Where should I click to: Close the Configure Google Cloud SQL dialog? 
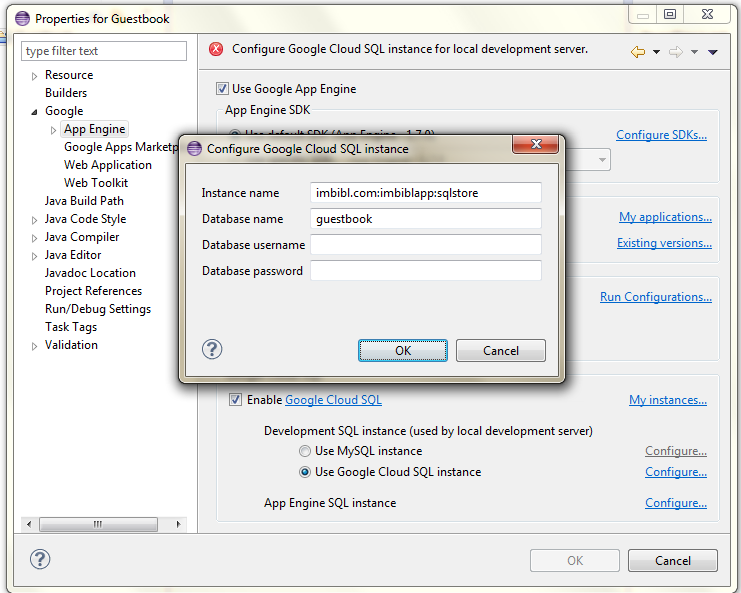click(535, 147)
